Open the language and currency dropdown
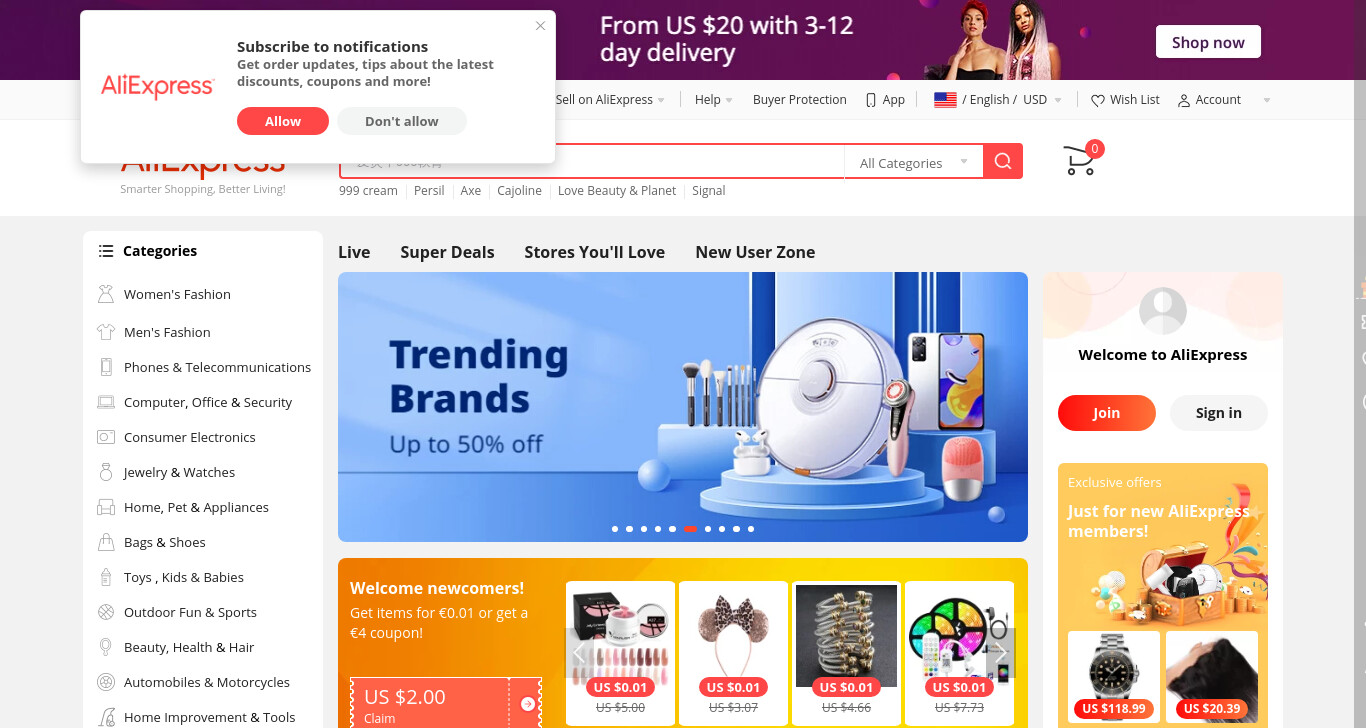1366x728 pixels. tap(998, 100)
